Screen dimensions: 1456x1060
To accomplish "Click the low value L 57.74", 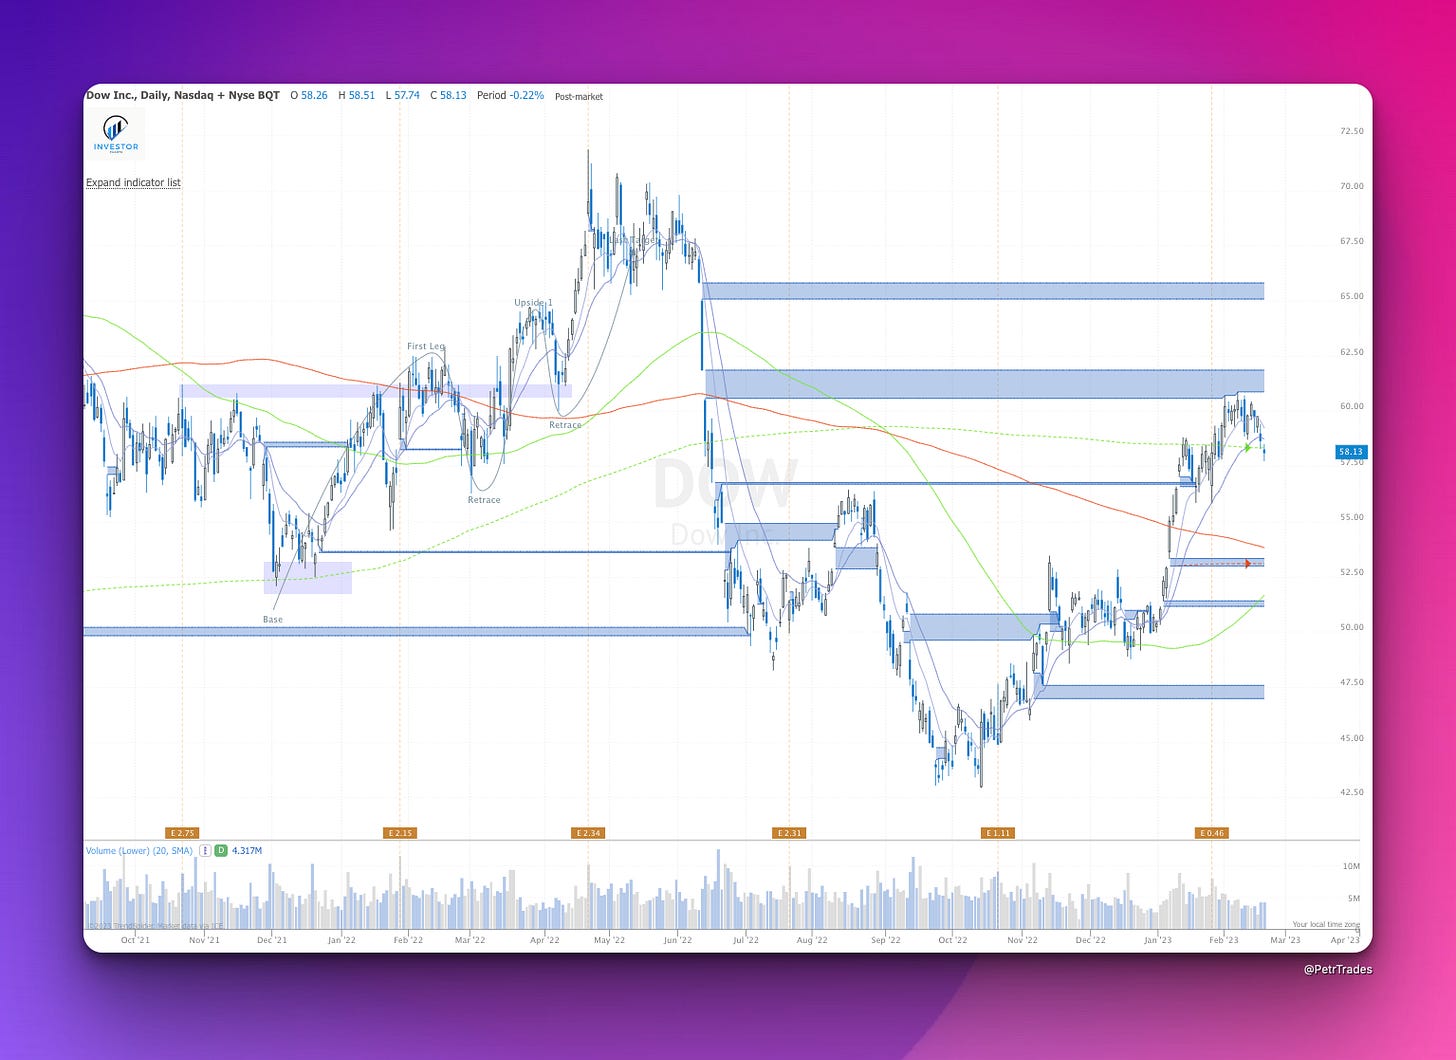I will 403,96.
